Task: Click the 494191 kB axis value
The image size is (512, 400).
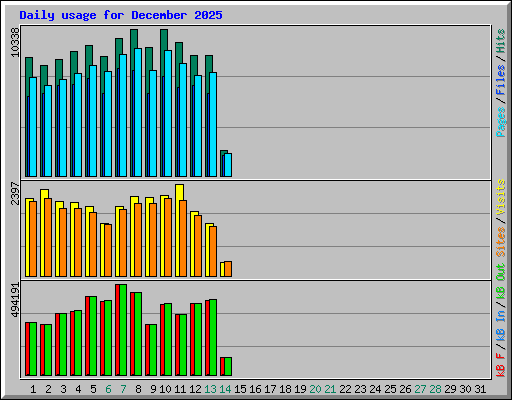Action: click(x=15, y=300)
